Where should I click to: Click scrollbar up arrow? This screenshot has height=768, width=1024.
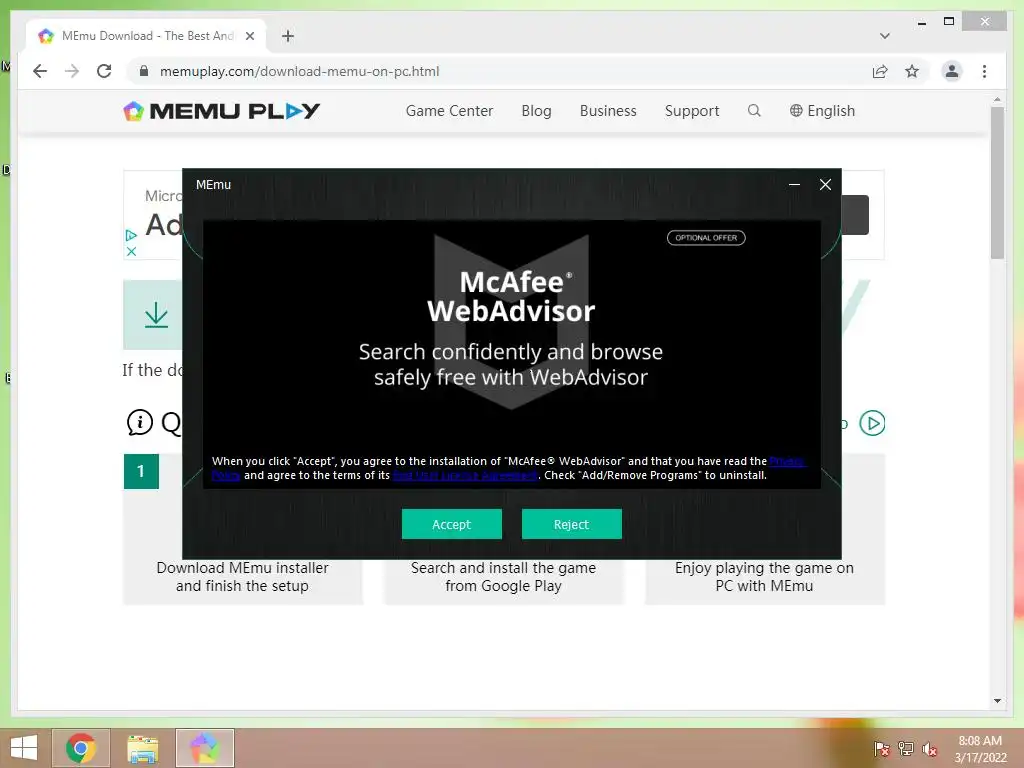point(997,100)
